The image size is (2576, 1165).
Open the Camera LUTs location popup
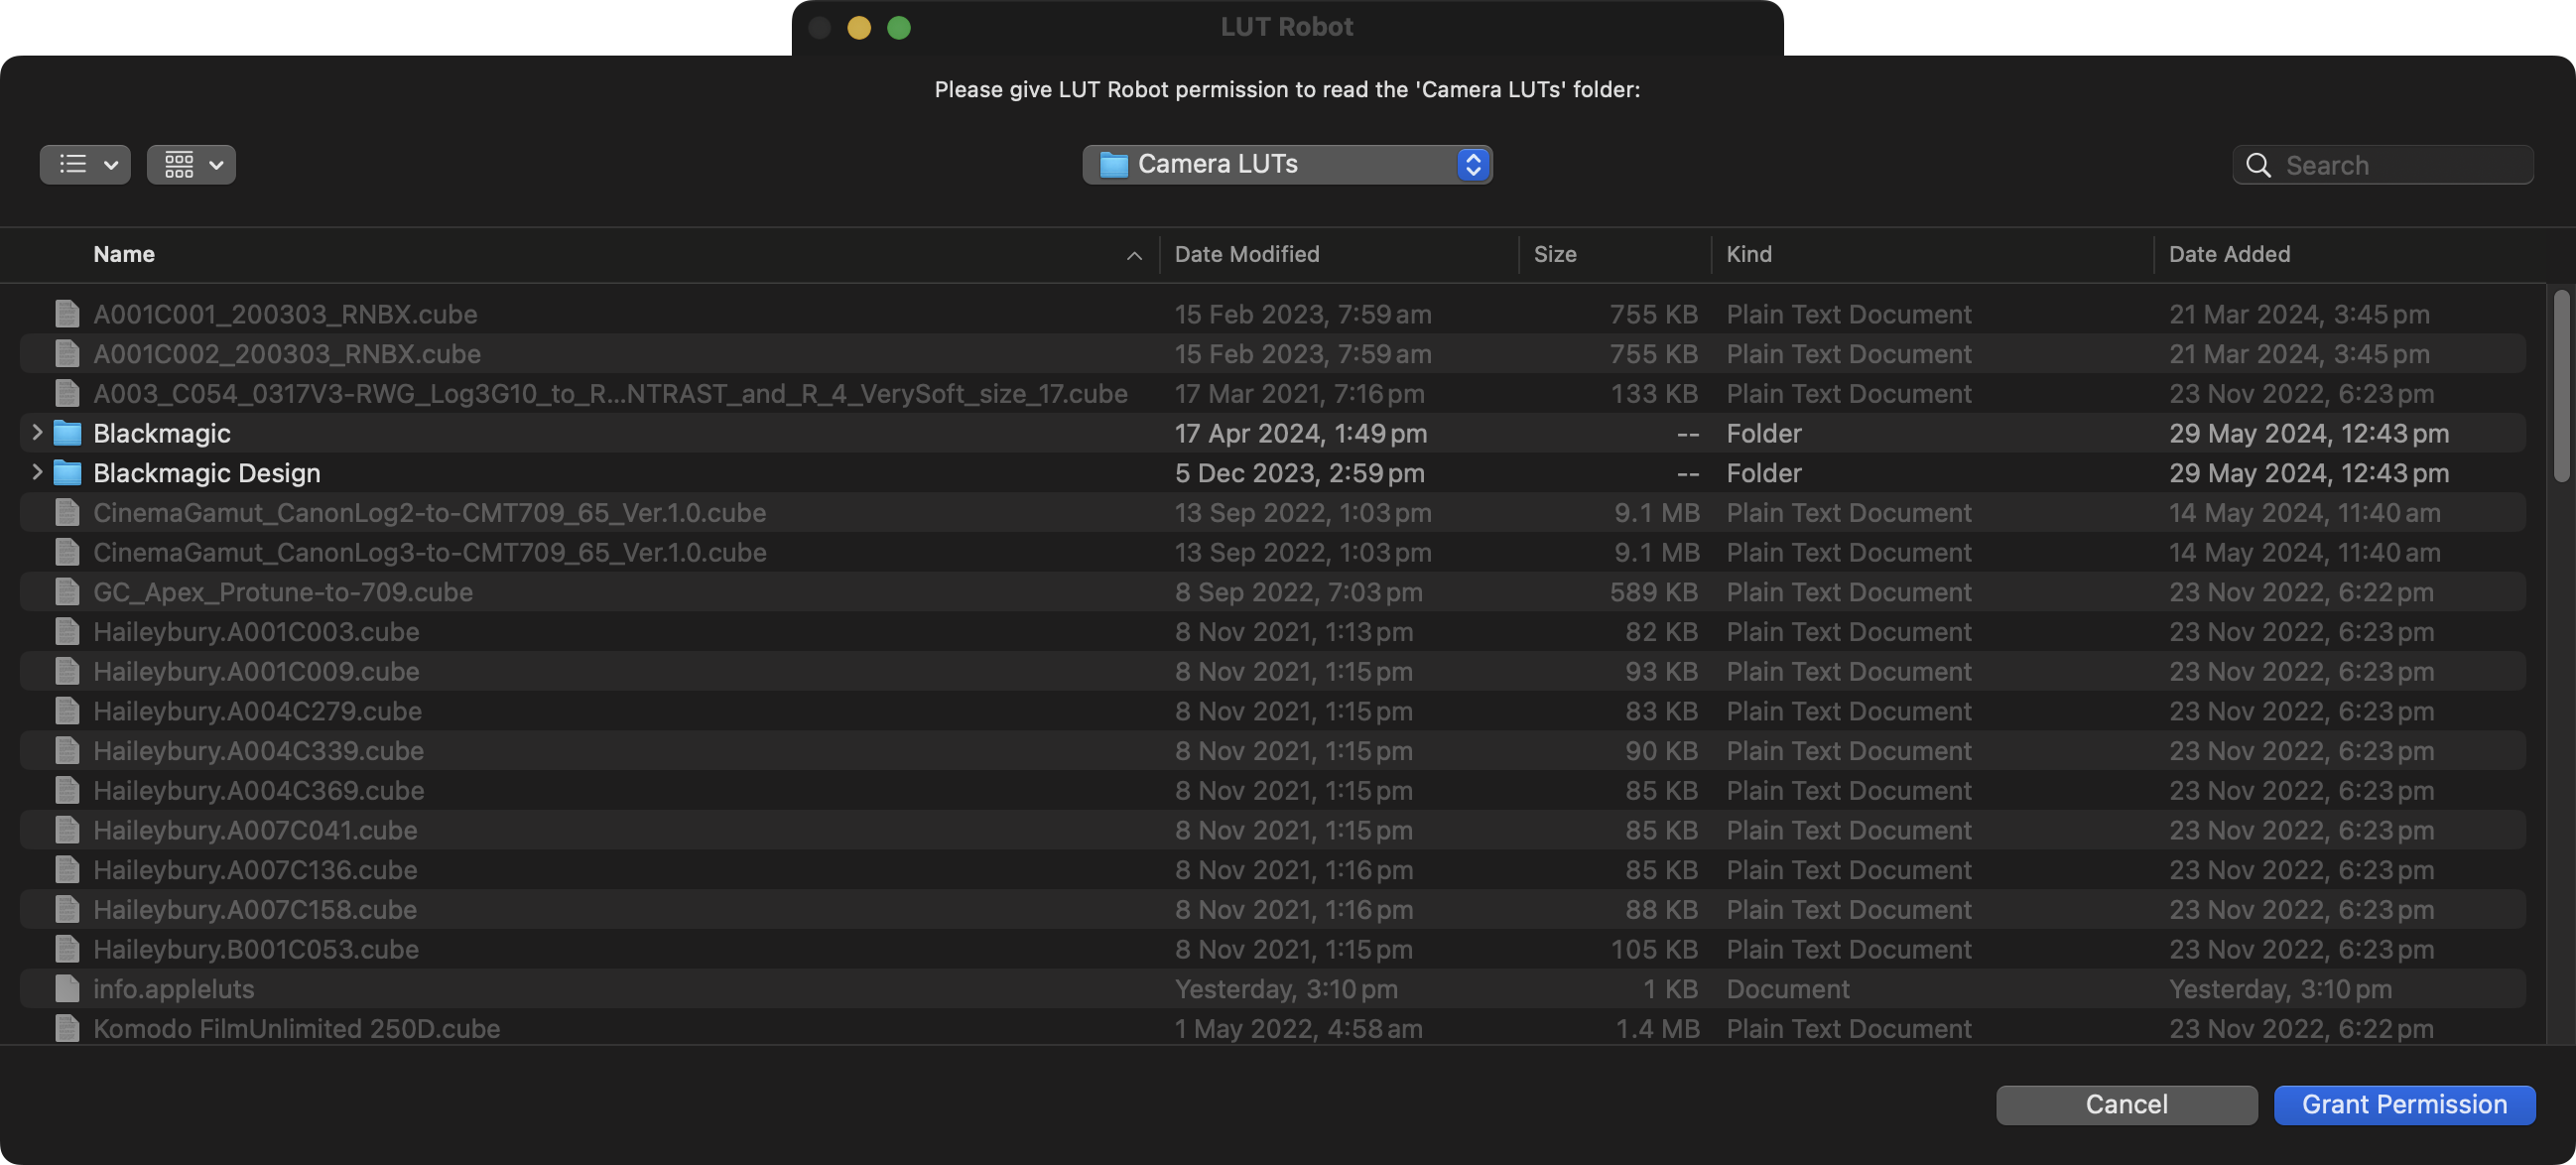[1286, 164]
